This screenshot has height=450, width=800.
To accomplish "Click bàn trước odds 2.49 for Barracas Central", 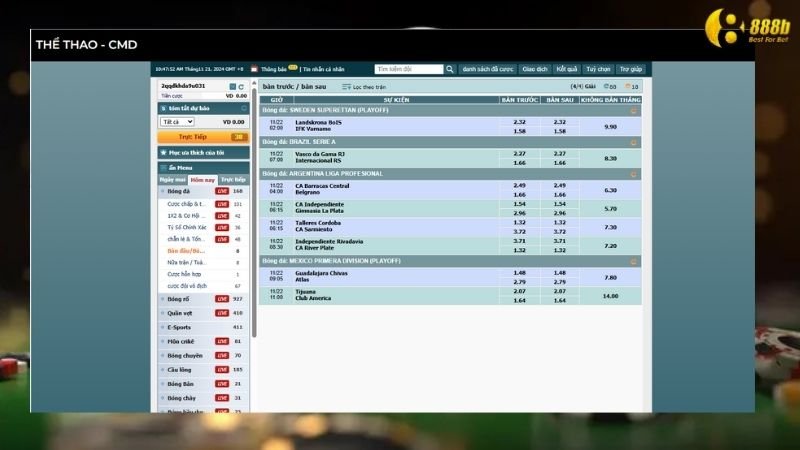I will pos(519,185).
